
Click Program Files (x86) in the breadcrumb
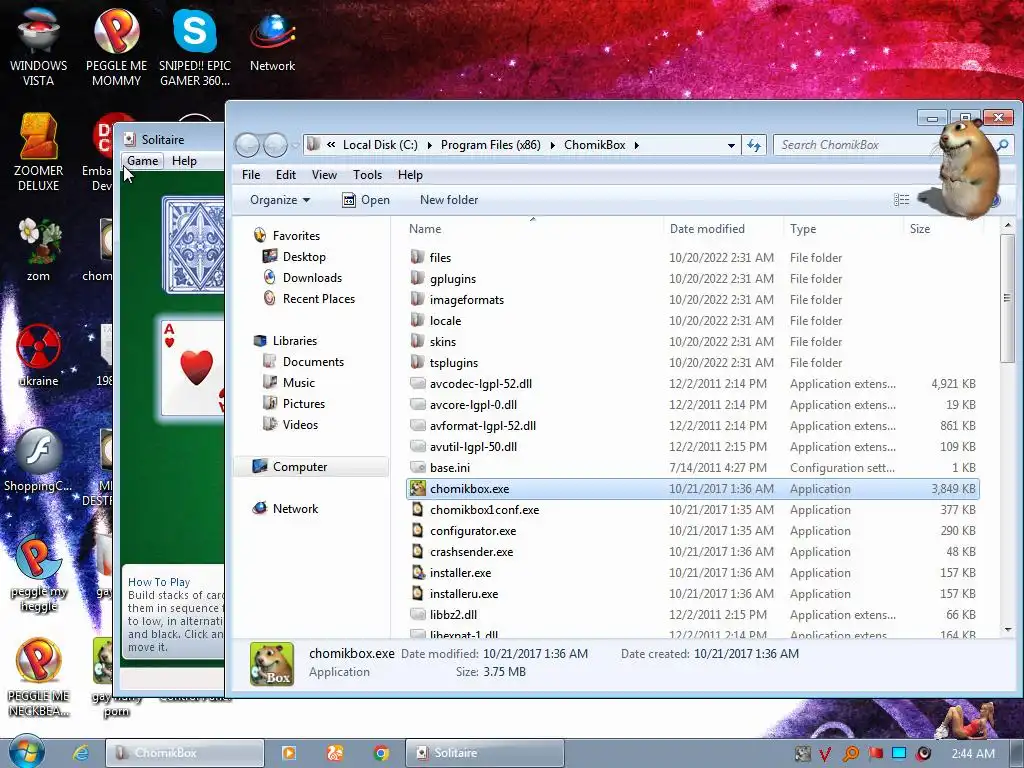[490, 145]
